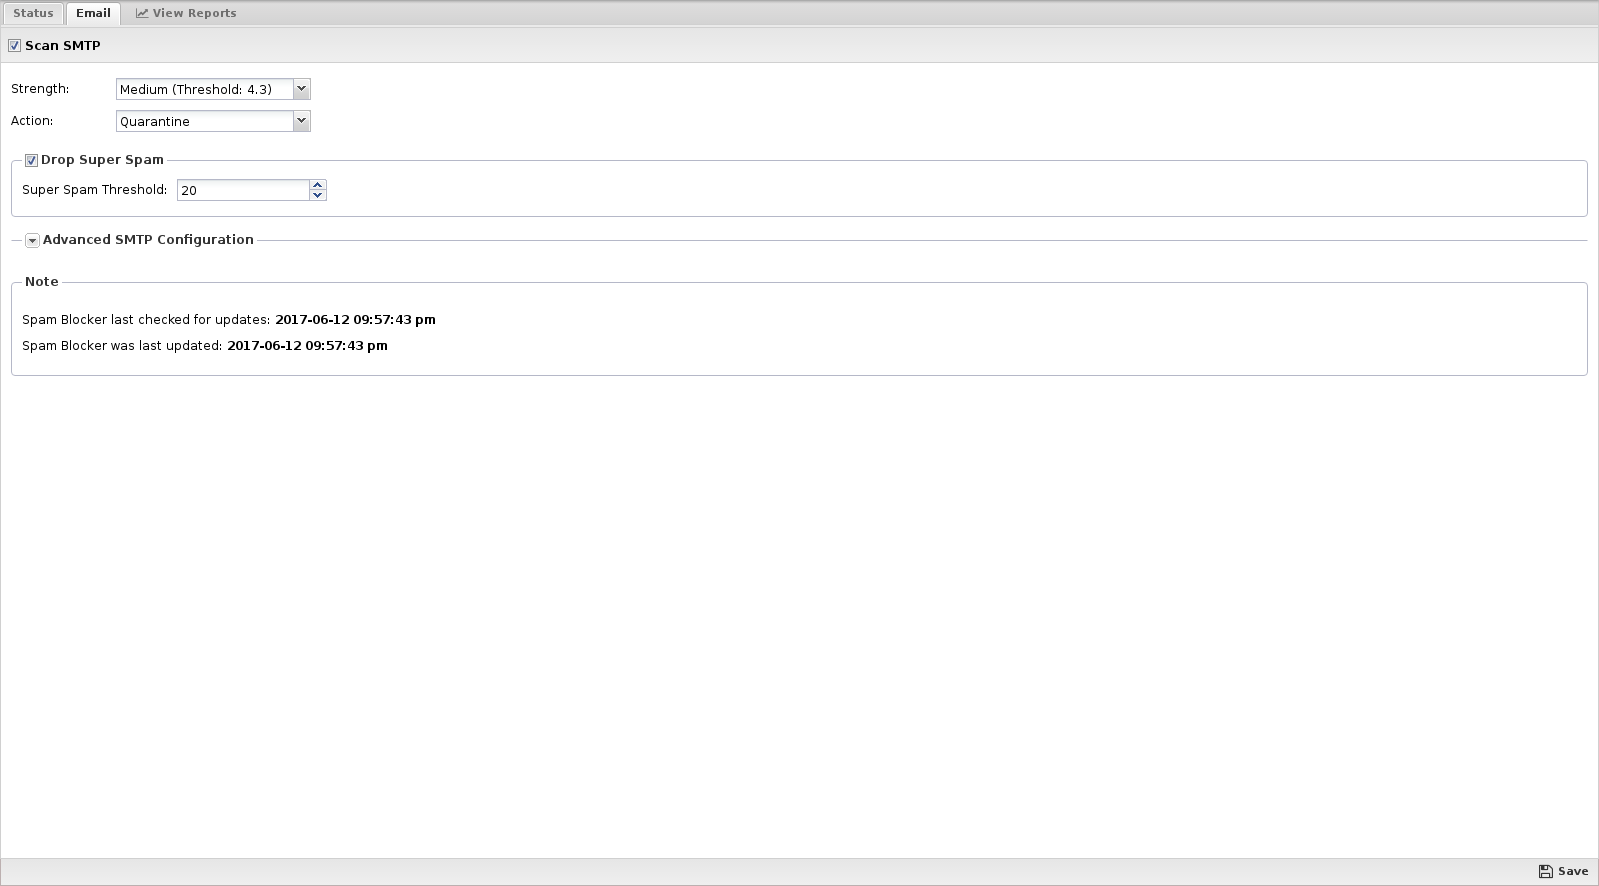Open the View Reports tab
The width and height of the screenshot is (1599, 886).
point(186,13)
